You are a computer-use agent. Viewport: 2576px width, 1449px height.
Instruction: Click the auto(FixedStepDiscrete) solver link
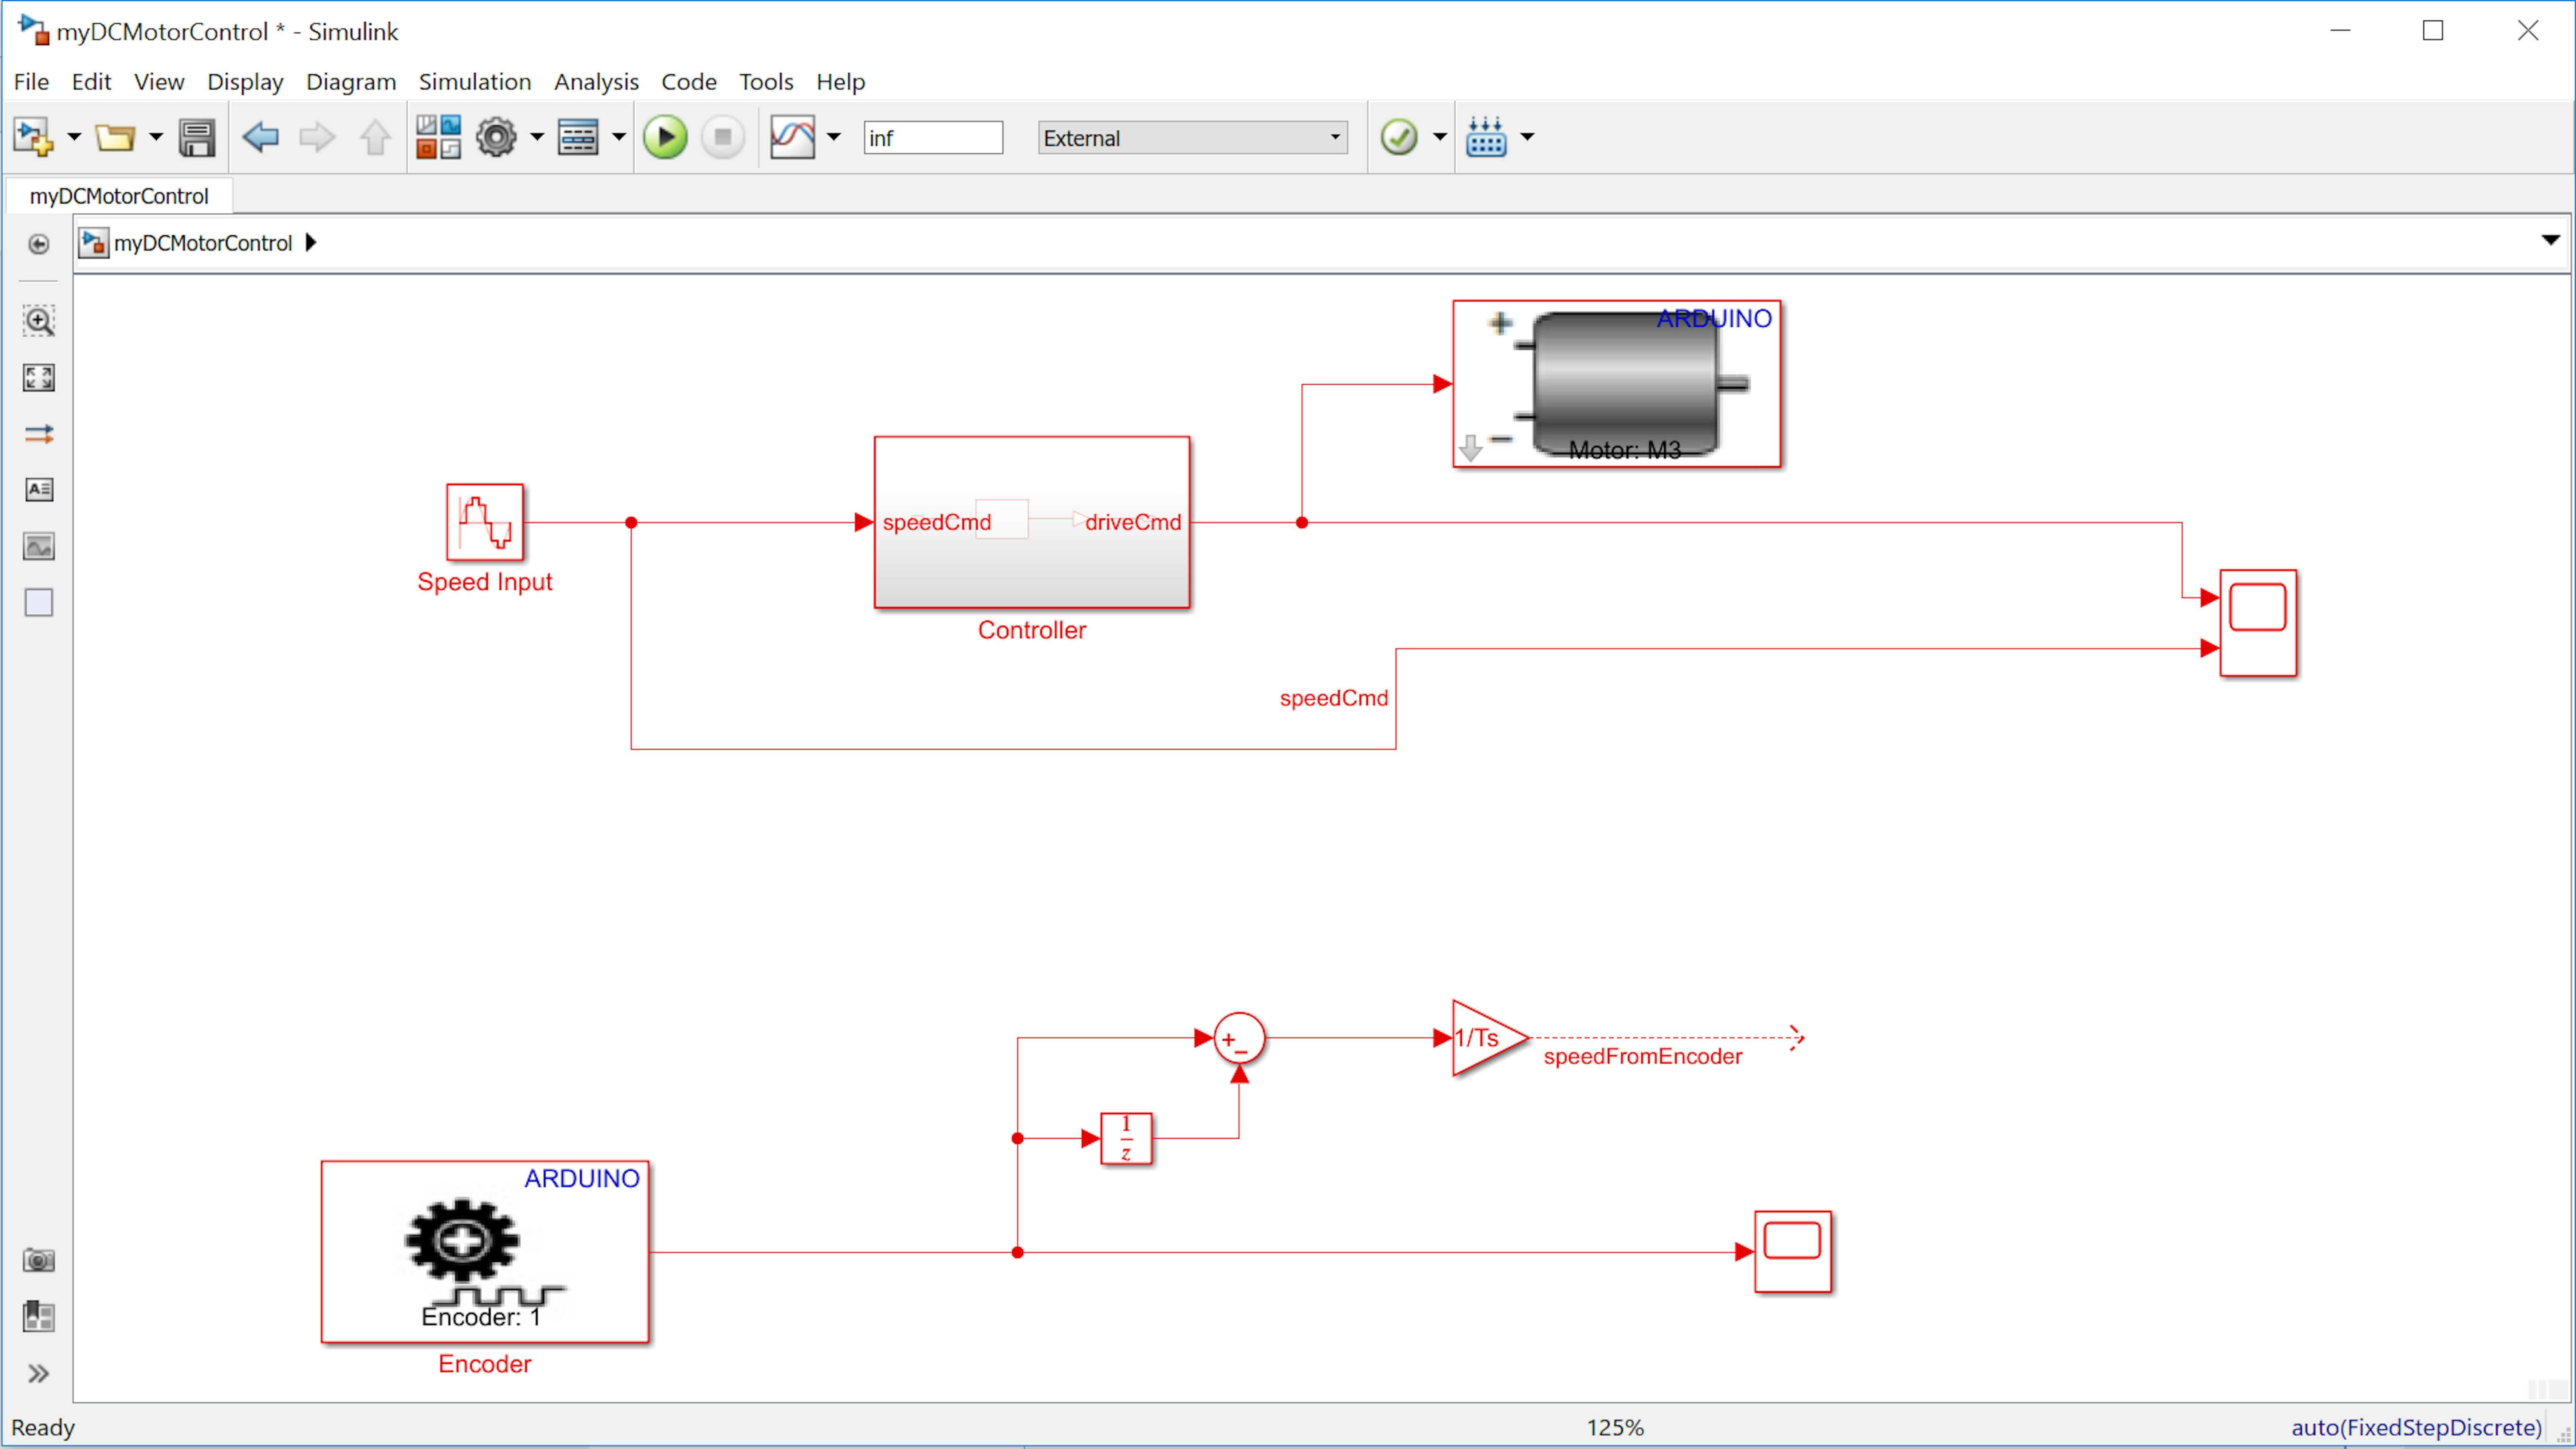(x=2416, y=1427)
